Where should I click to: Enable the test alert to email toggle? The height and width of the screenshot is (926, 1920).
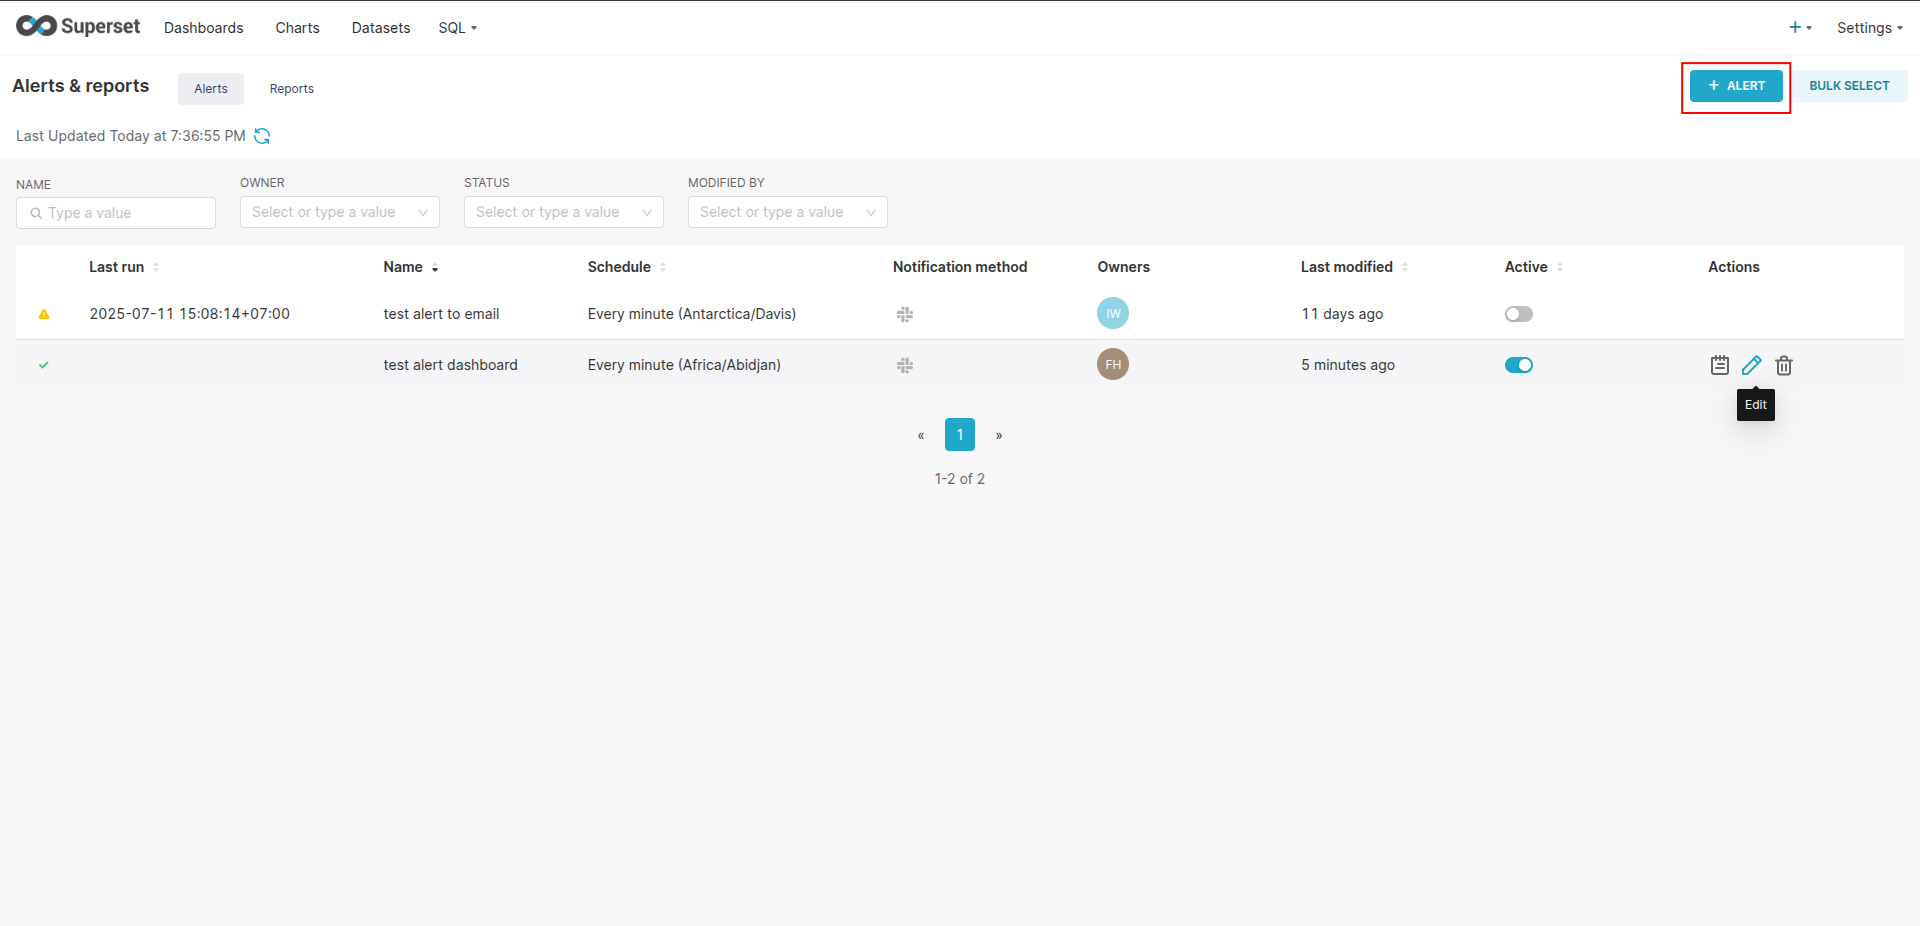(1518, 314)
